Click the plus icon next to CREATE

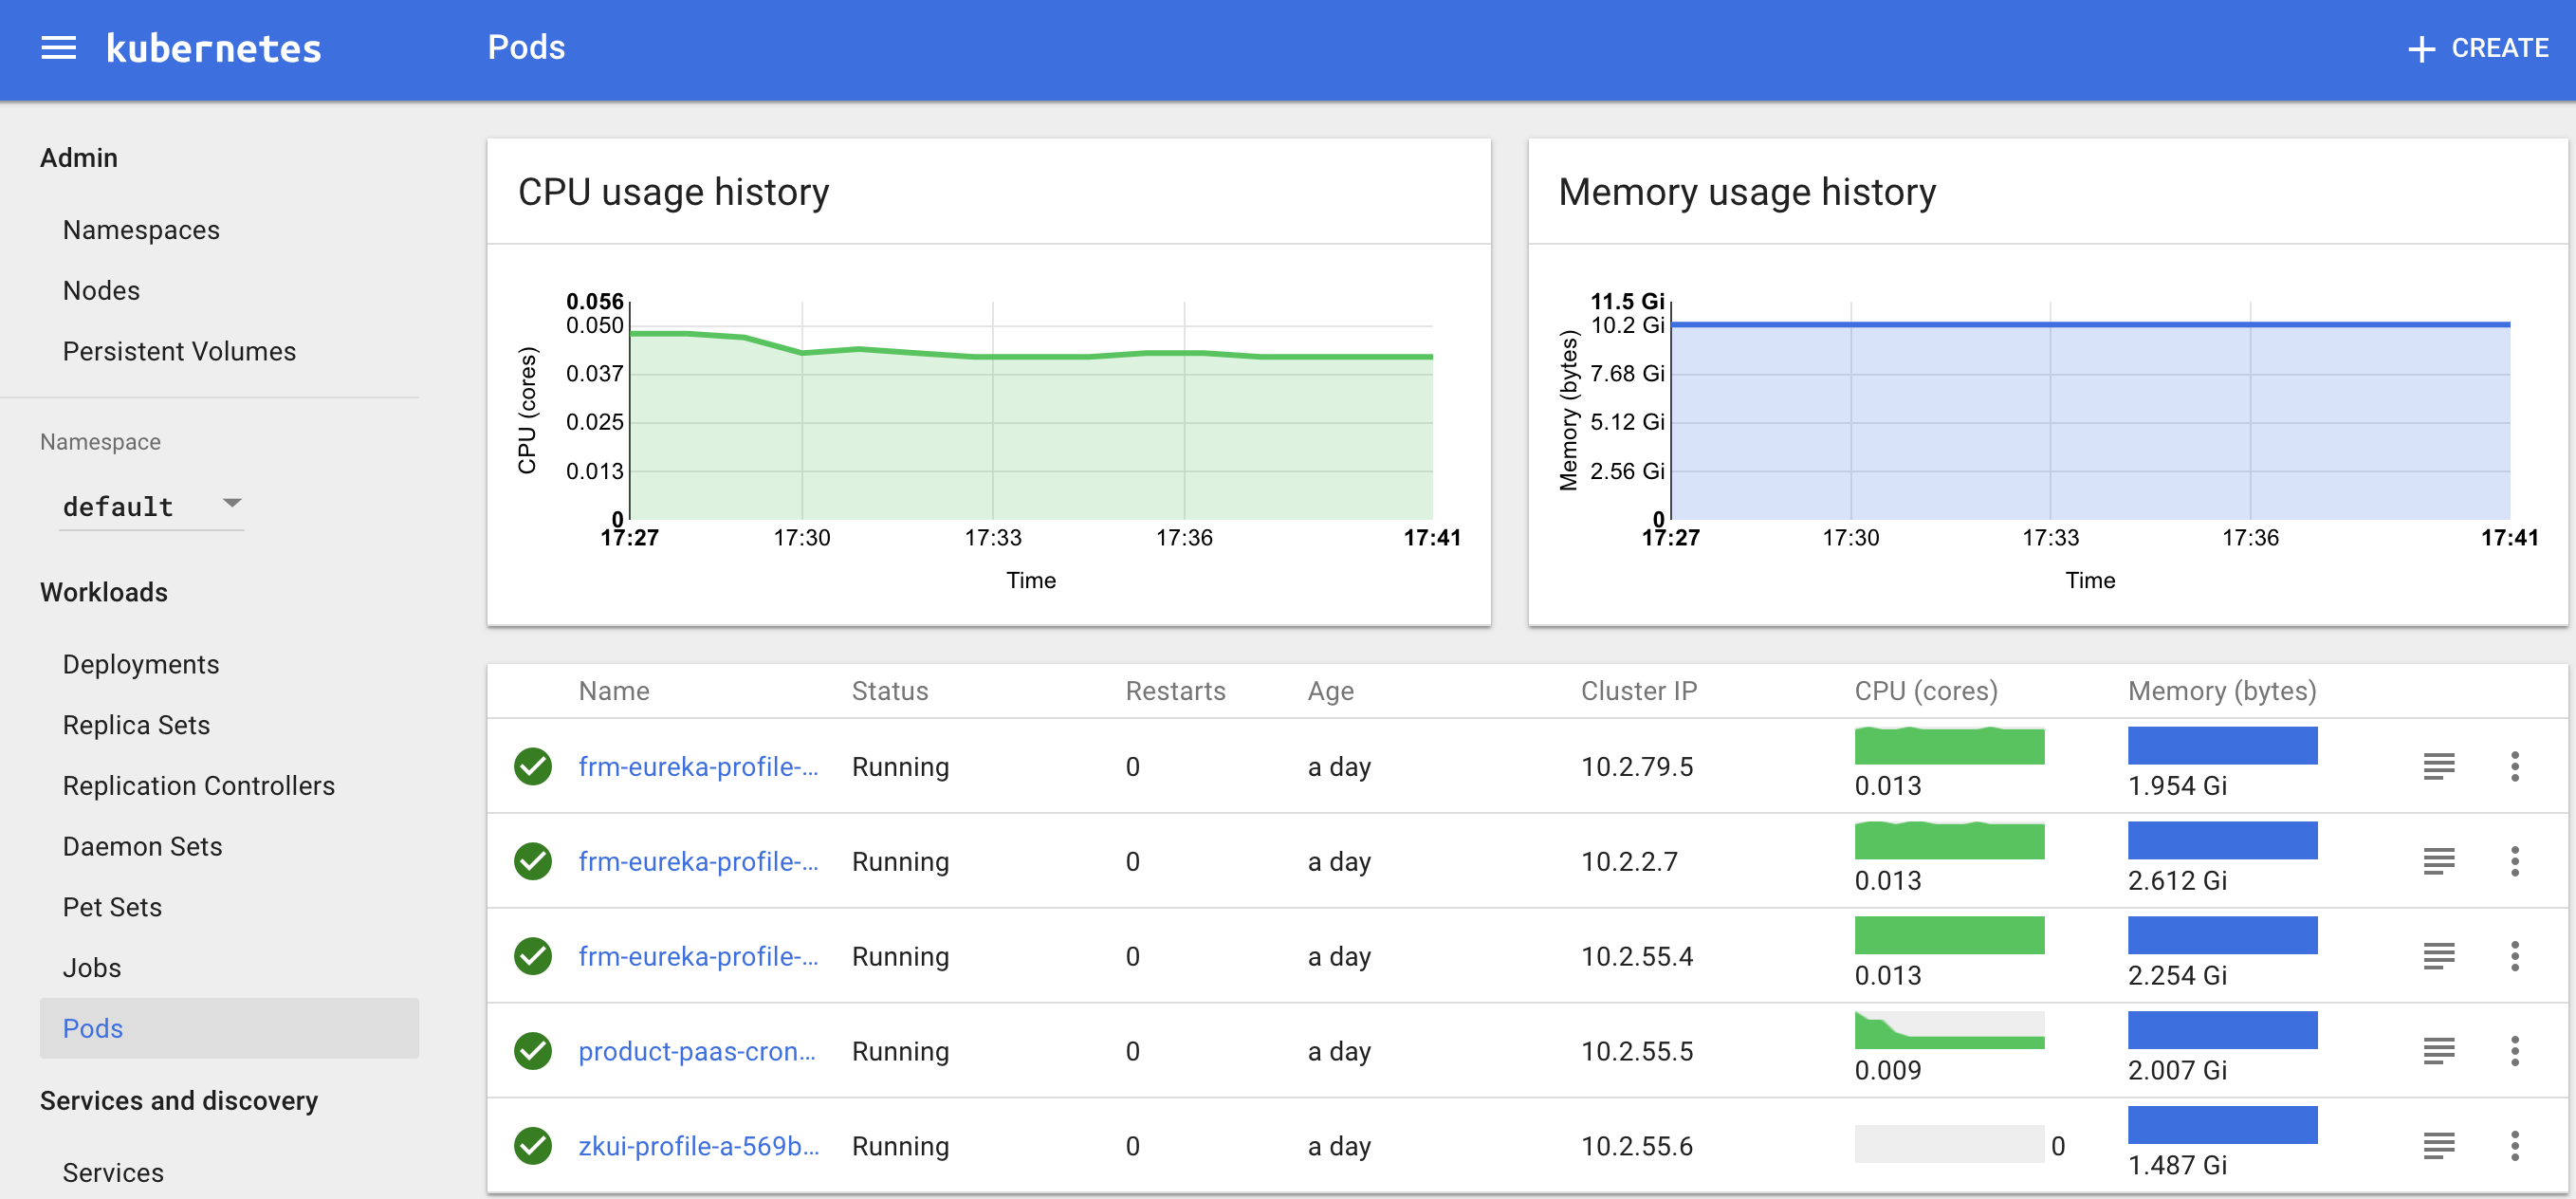click(2422, 48)
